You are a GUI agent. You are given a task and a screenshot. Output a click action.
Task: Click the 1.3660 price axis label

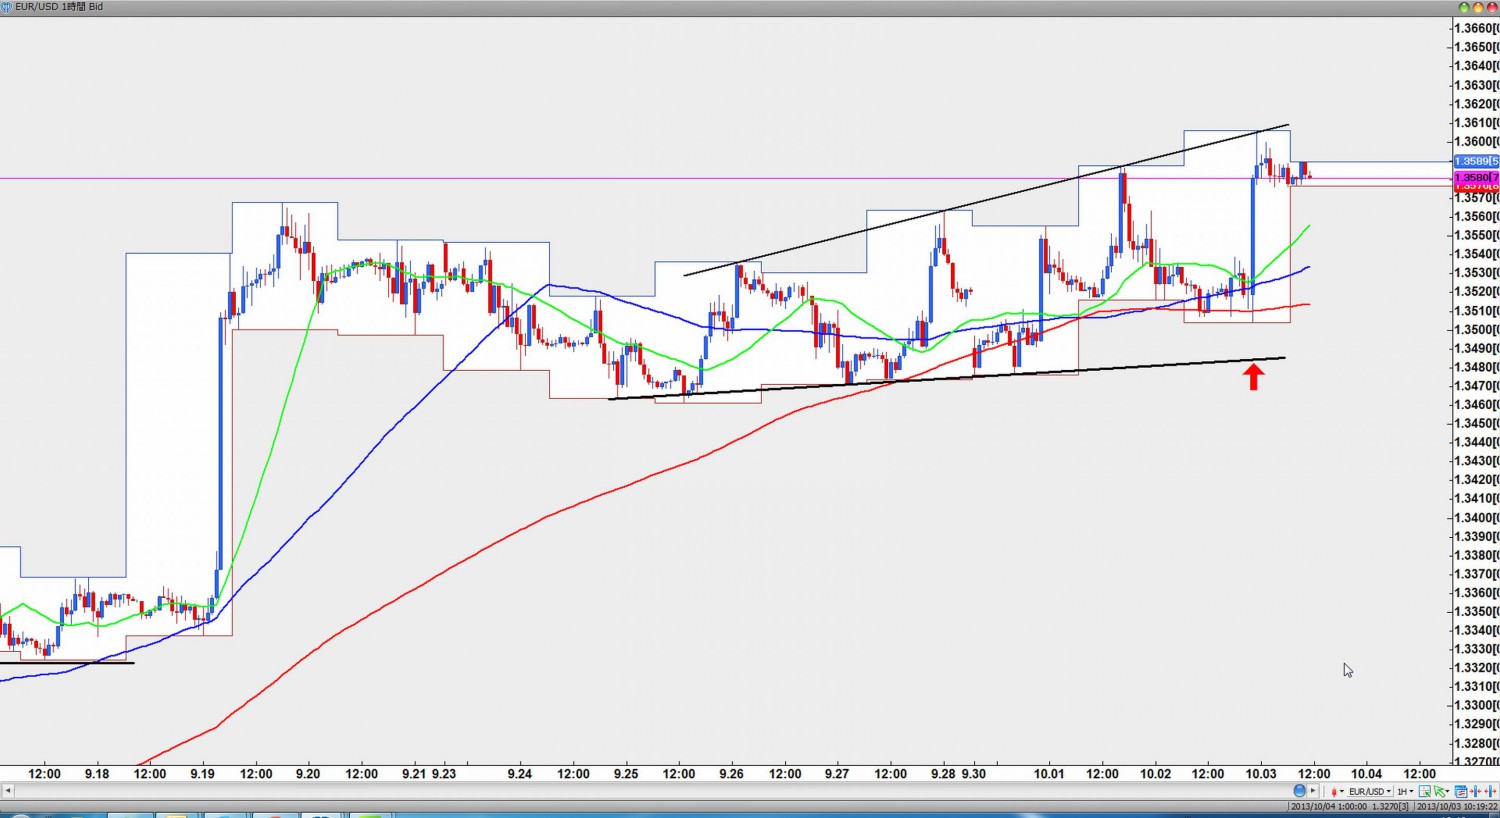(x=1476, y=28)
